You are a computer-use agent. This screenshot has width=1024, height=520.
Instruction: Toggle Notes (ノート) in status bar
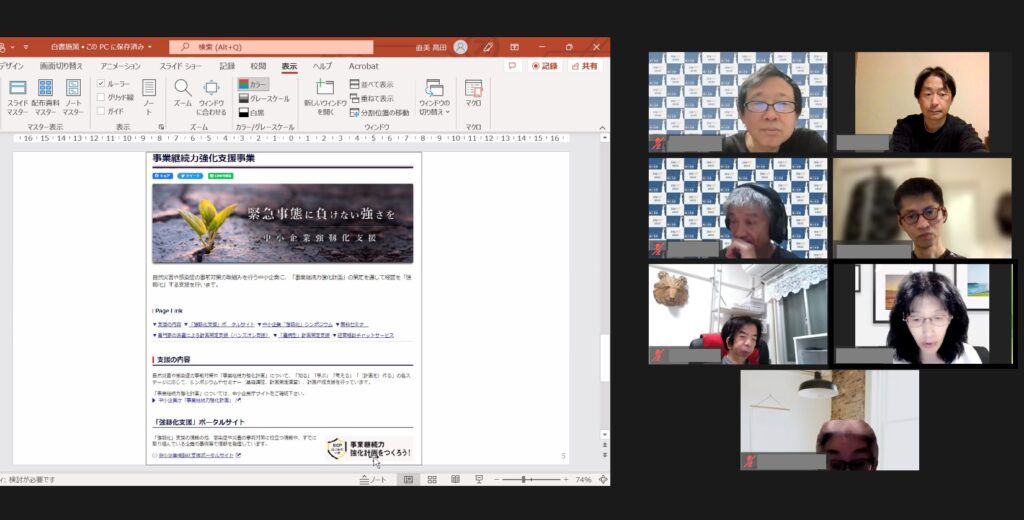point(373,479)
